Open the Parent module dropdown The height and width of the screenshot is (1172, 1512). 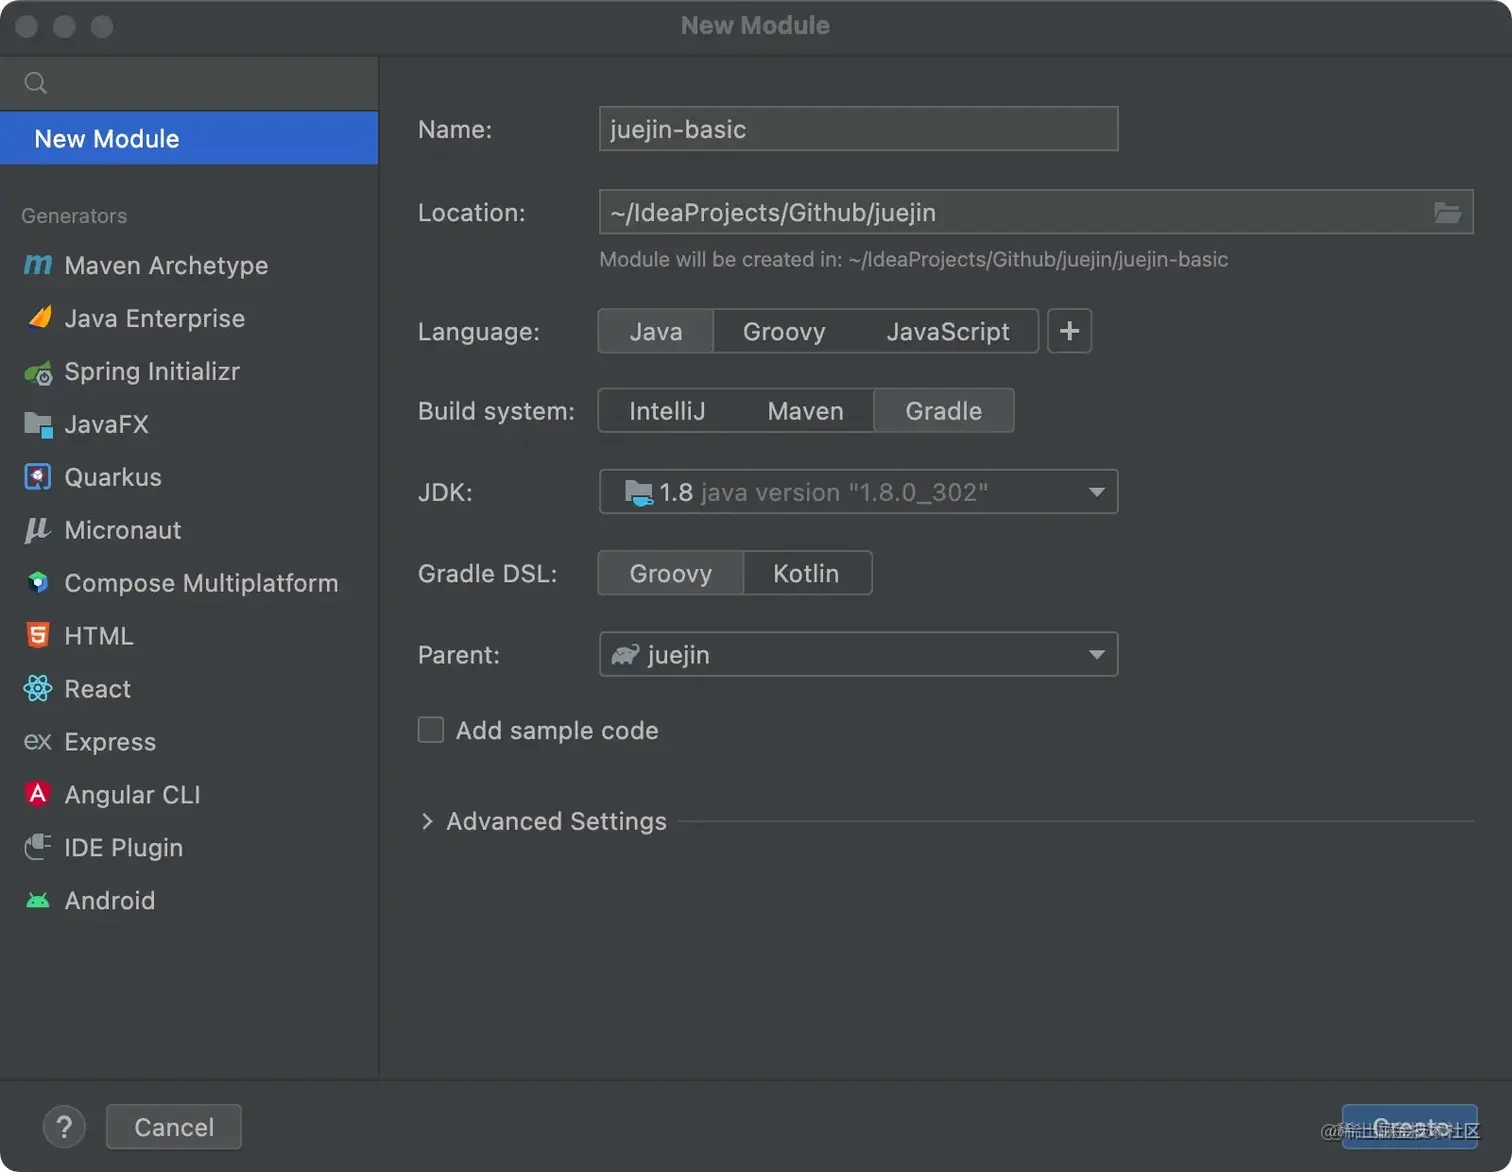(x=858, y=654)
